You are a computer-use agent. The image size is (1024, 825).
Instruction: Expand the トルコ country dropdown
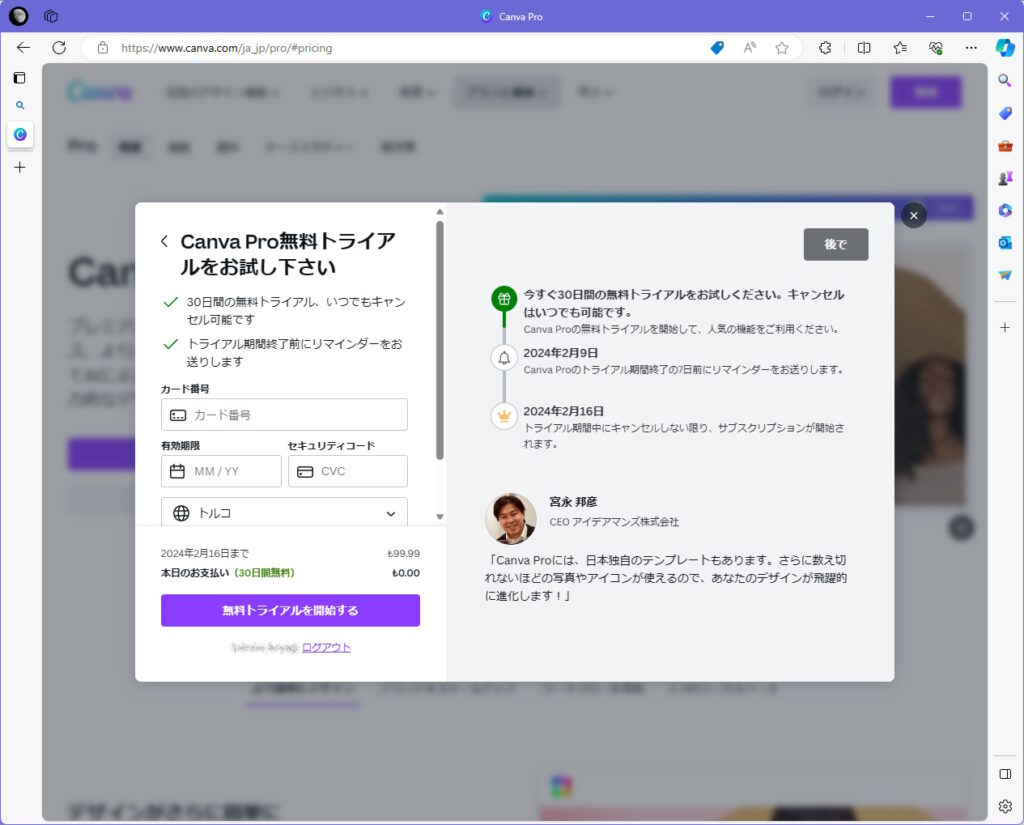(284, 513)
